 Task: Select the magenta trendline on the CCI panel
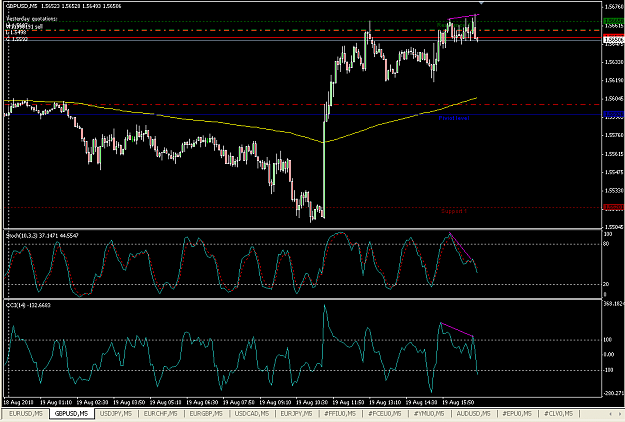pyautogui.click(x=457, y=330)
